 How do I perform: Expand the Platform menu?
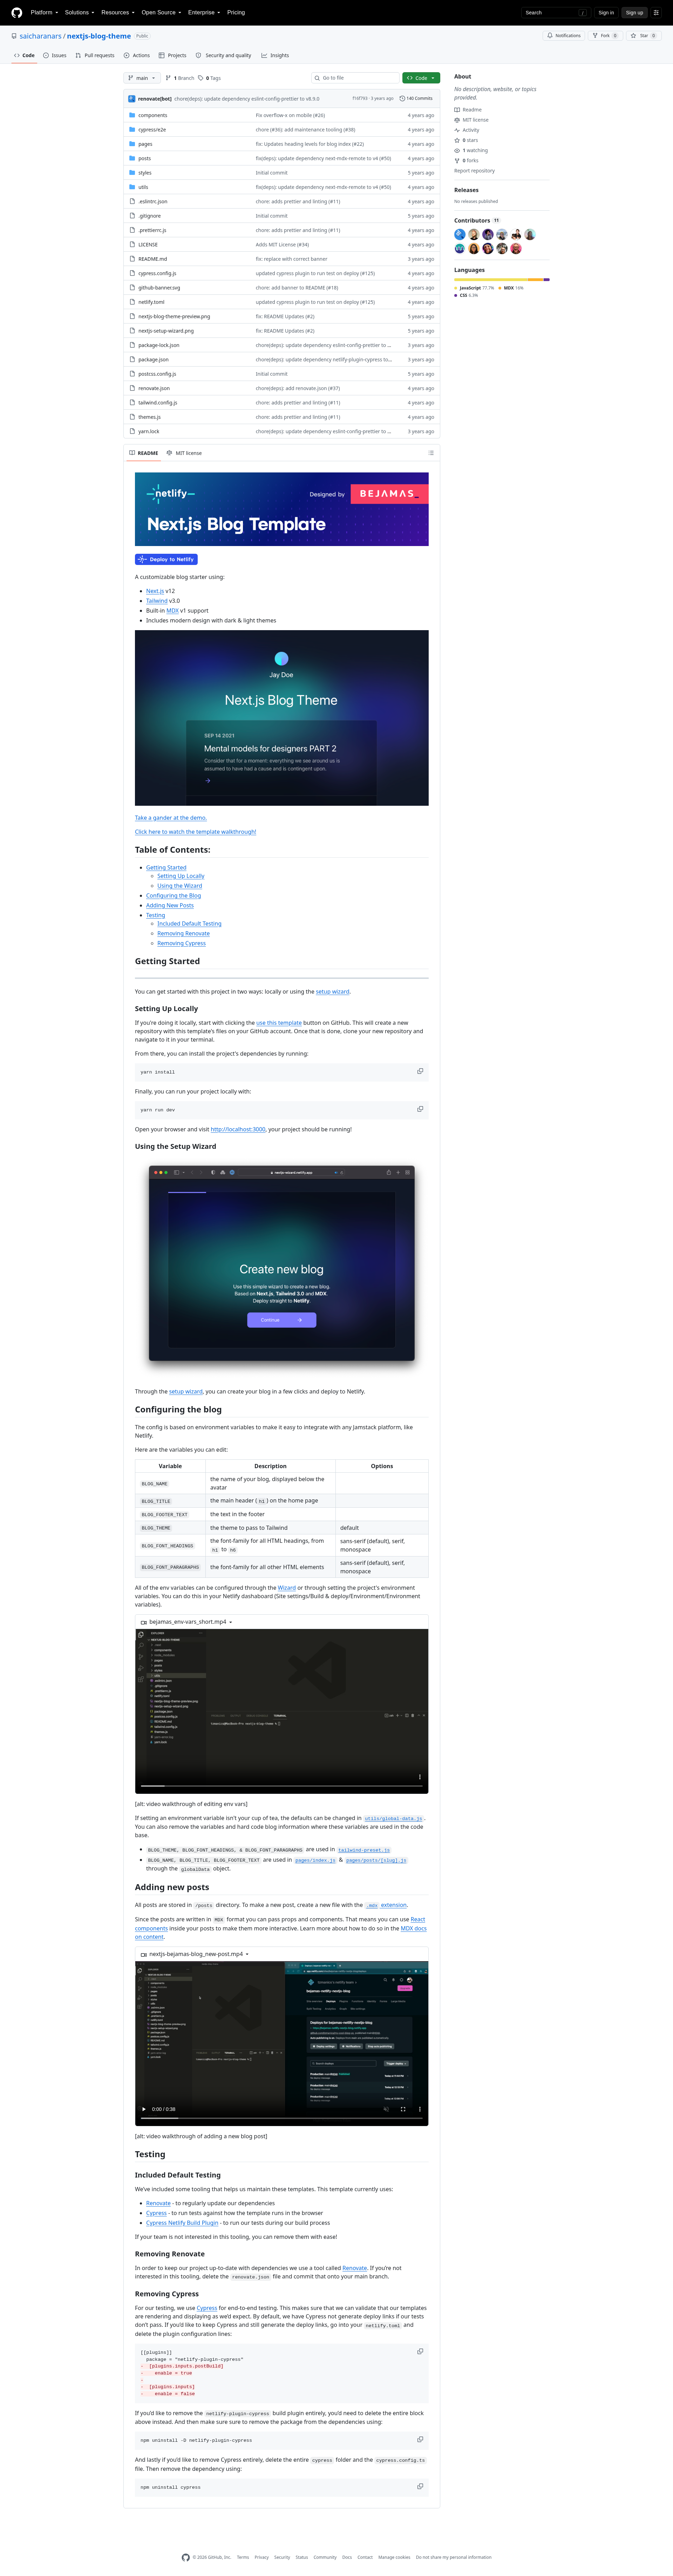(44, 13)
